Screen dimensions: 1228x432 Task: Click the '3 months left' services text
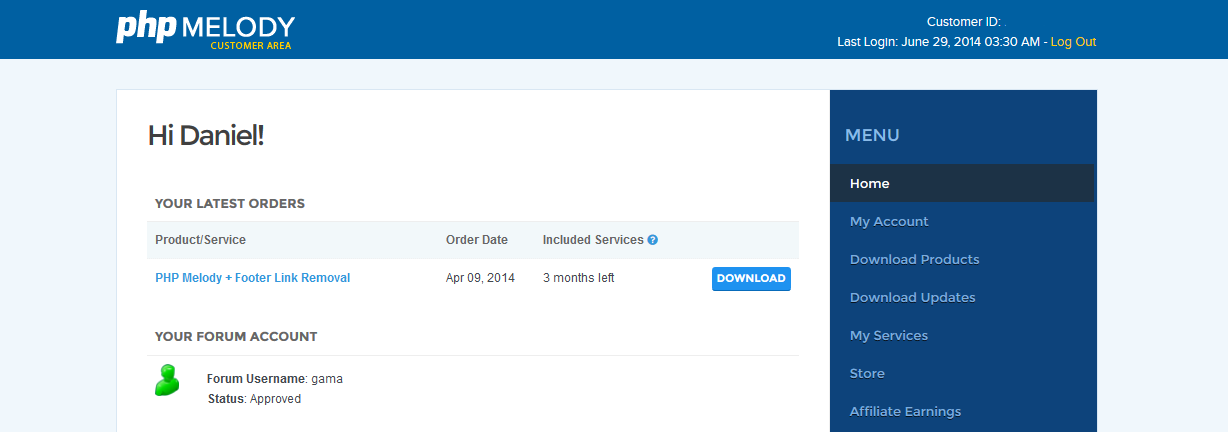578,278
